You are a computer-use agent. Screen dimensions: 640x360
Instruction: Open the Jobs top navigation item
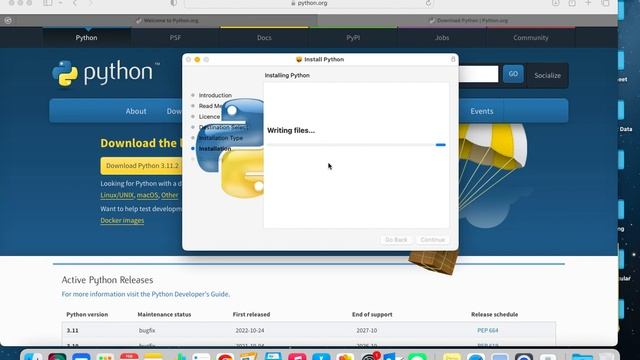point(442,38)
